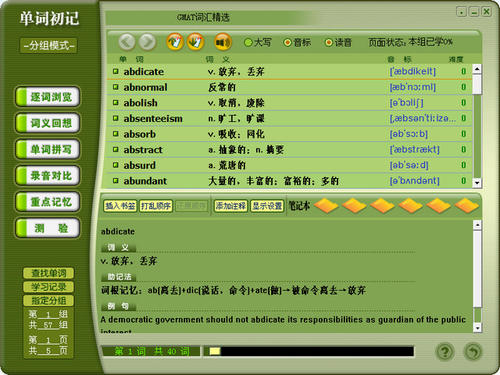500x375 pixels.
Task: Click the detail pane scrollbar down arrow
Action: [x=477, y=328]
